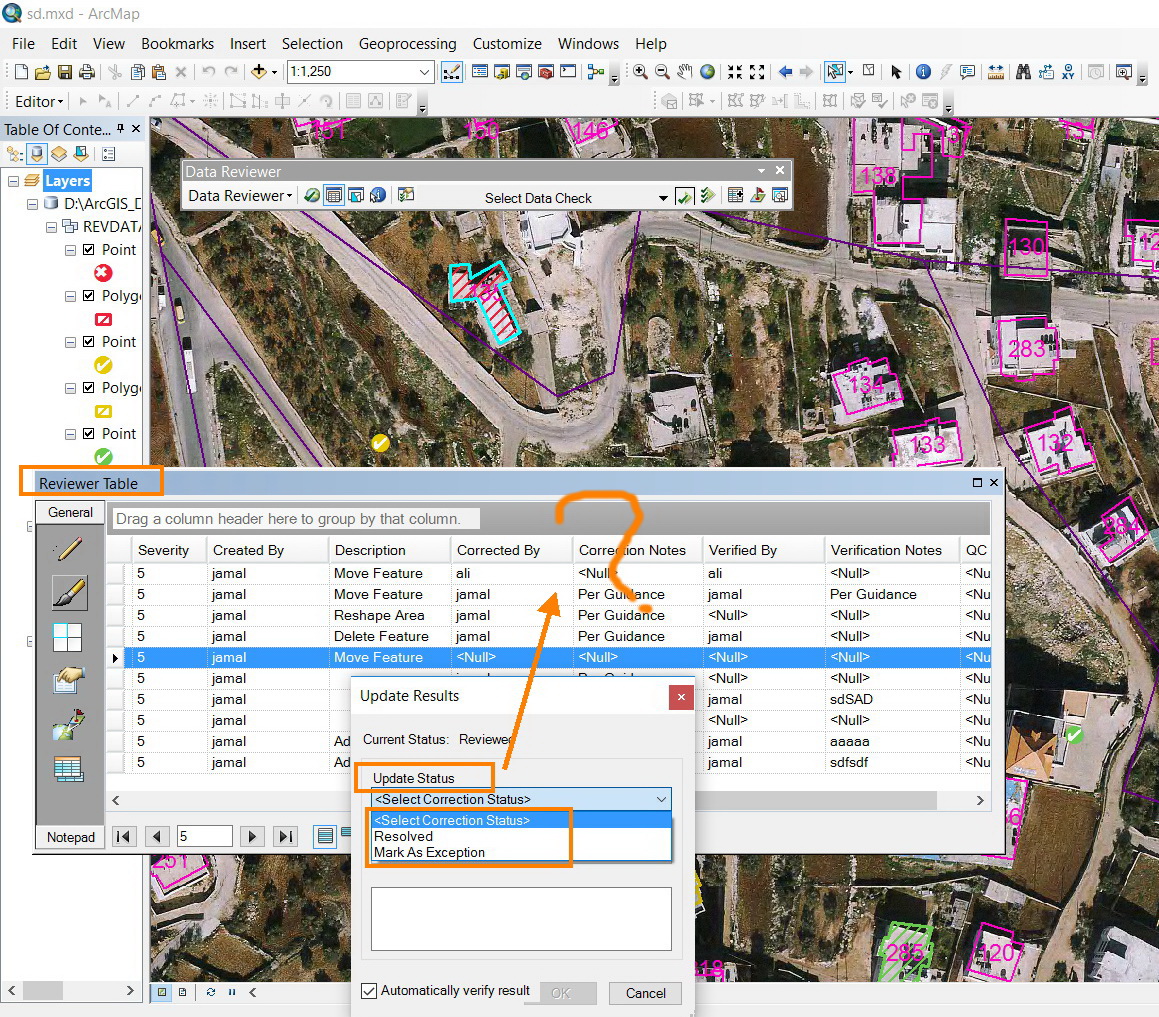The image size is (1159, 1017).
Task: Toggle the Automatically verify result checkbox
Action: tap(369, 991)
